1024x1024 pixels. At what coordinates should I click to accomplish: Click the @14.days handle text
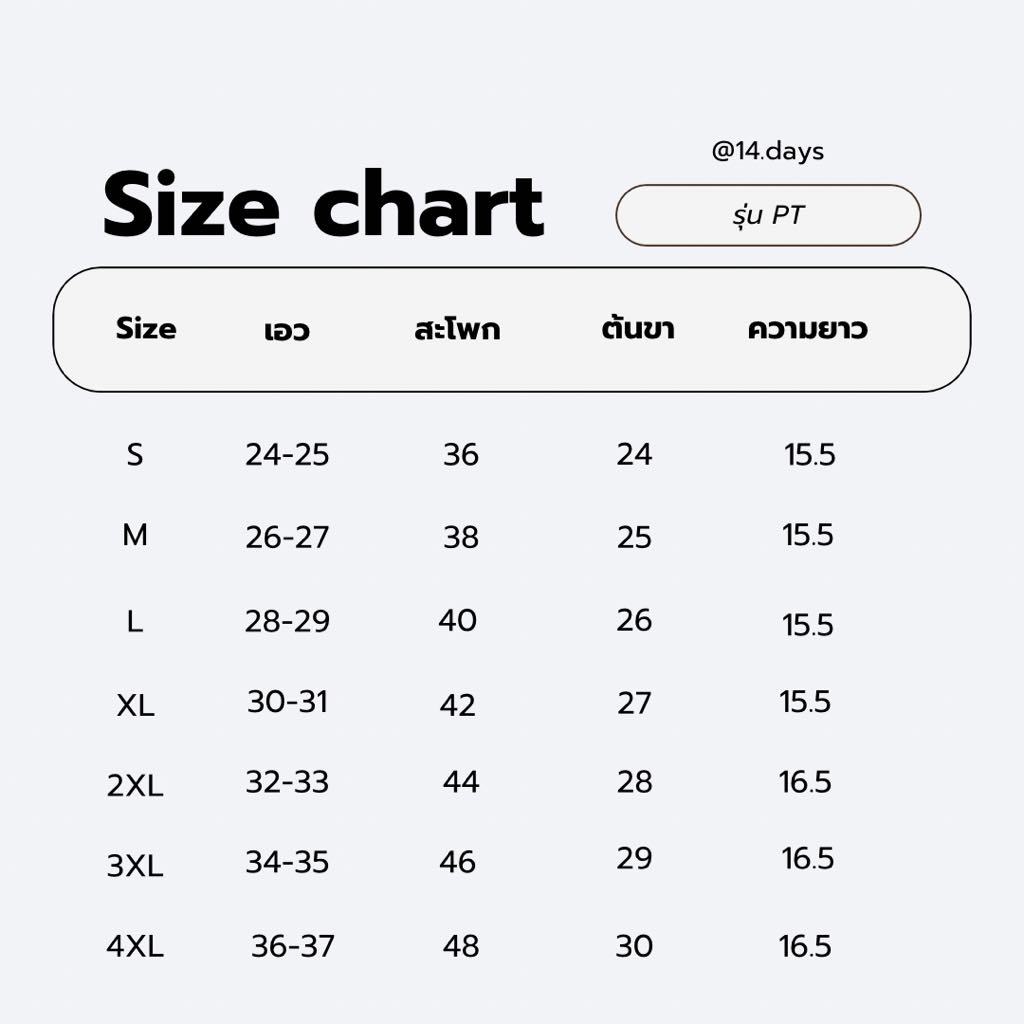click(767, 151)
